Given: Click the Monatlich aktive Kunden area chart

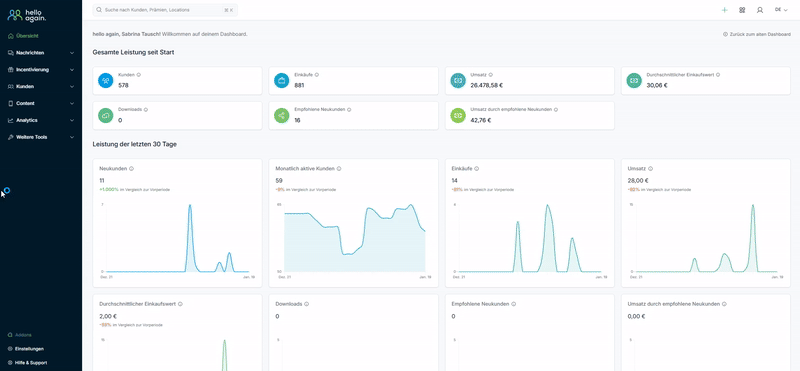Looking at the screenshot, I should [355, 238].
